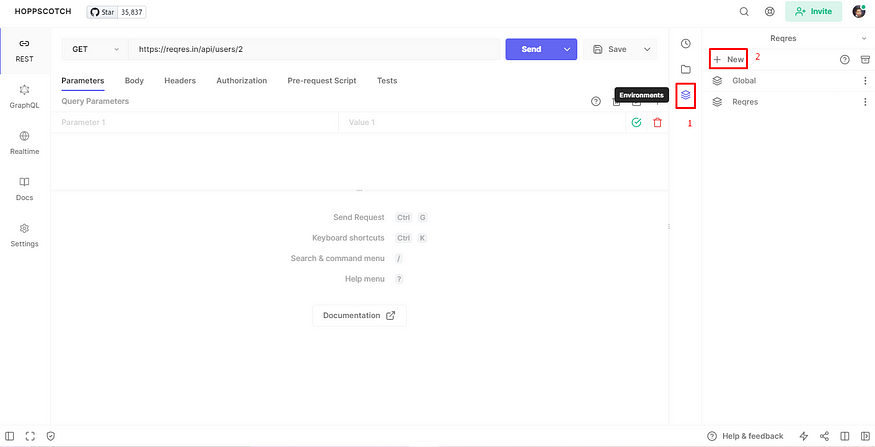The image size is (875, 447).
Task: Open Help & feedback
Action: point(745,436)
